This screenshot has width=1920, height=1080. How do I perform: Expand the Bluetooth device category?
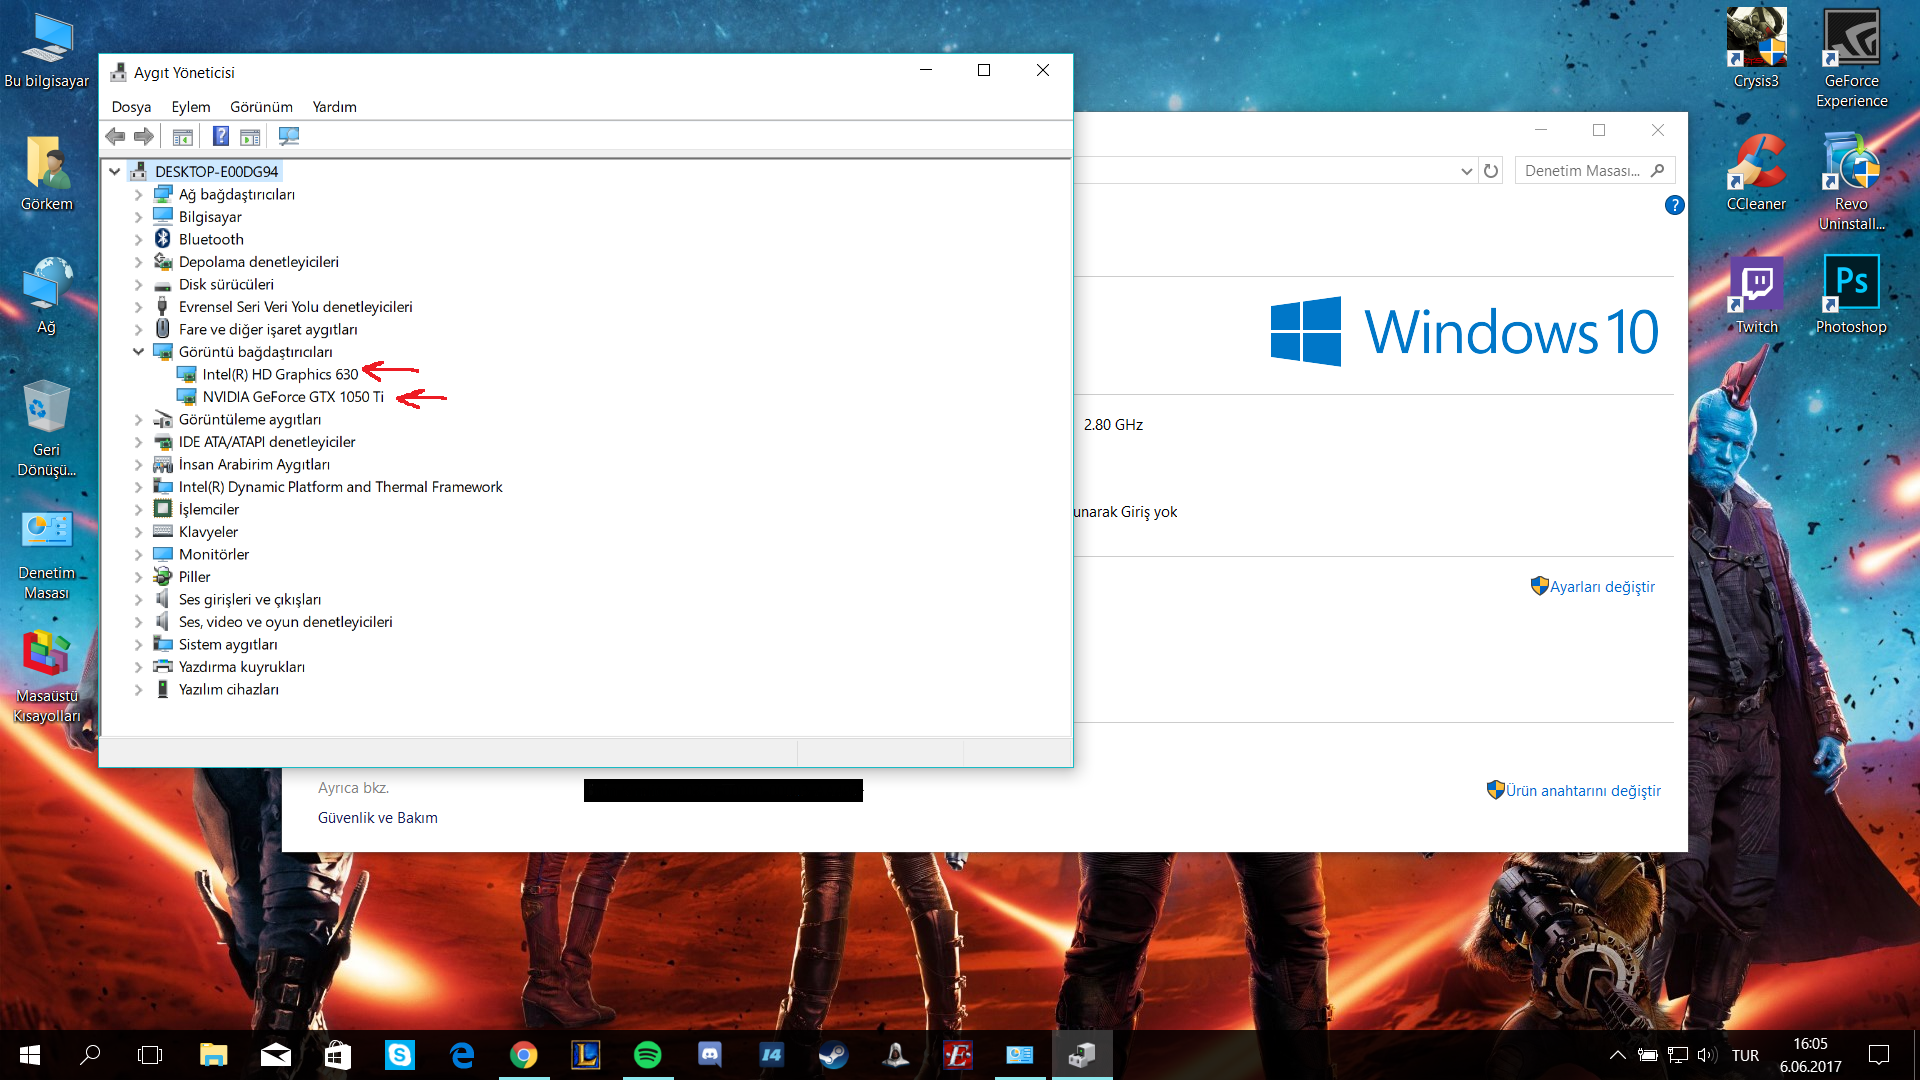(x=138, y=240)
